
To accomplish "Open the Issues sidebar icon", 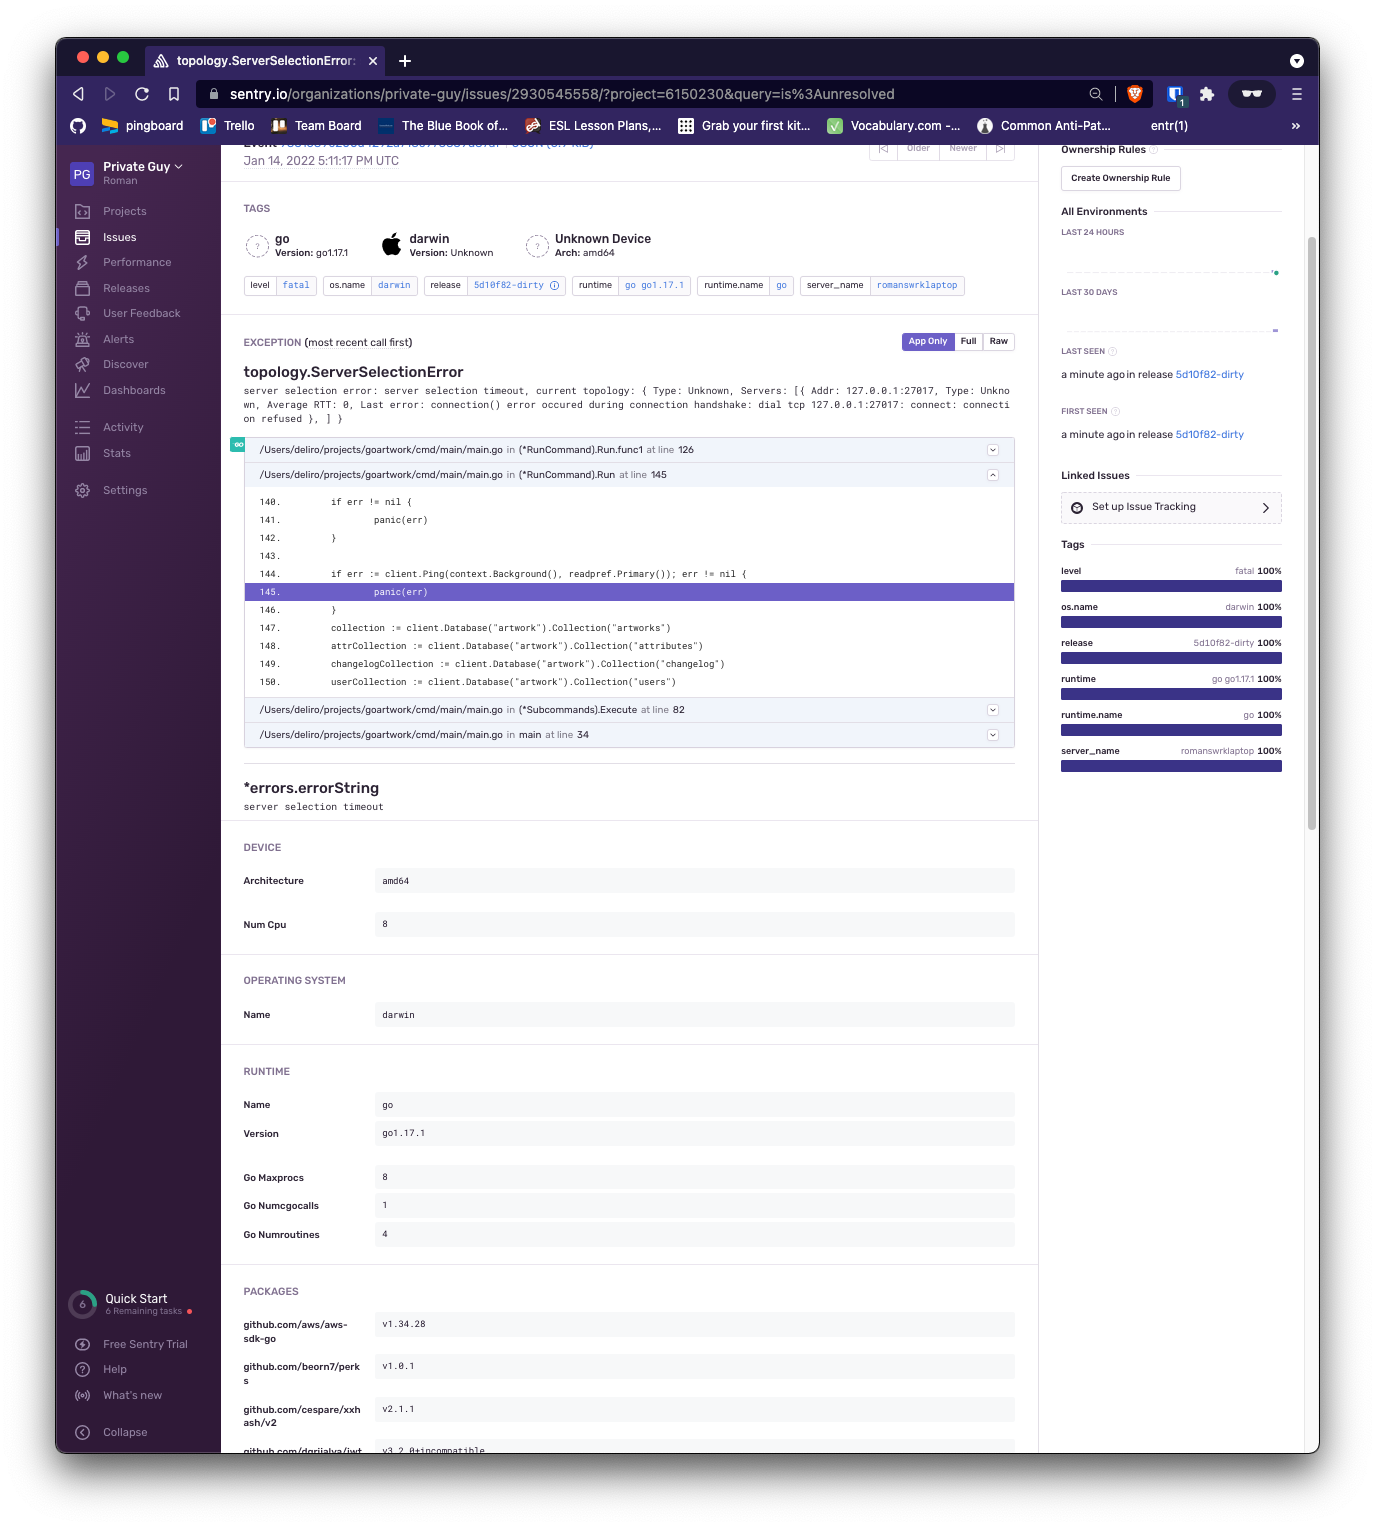I will 83,237.
